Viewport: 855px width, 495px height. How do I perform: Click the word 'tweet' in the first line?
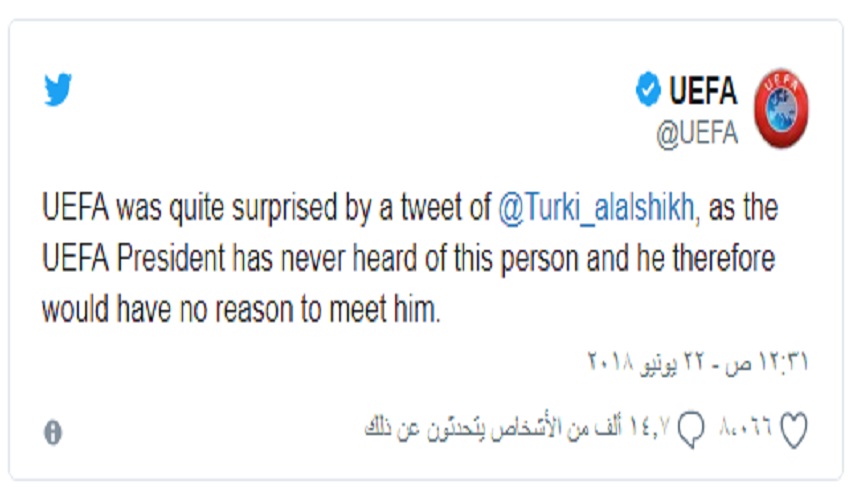(x=439, y=210)
